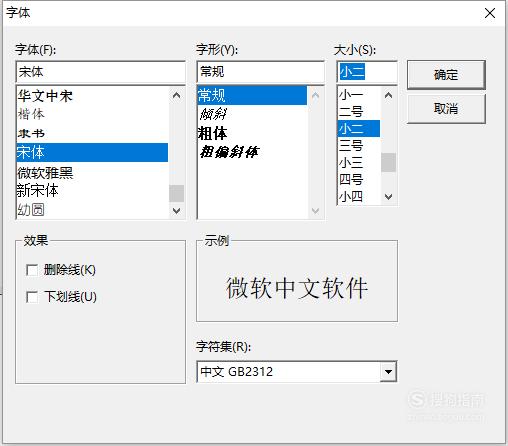Click the 微软中文软件 sample preview
Viewport: 508px width, 446px height.
click(297, 288)
